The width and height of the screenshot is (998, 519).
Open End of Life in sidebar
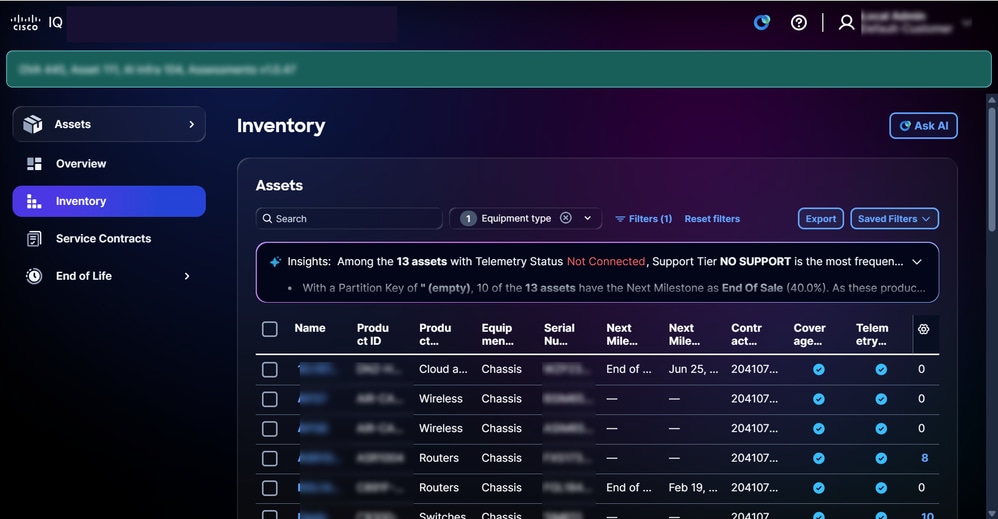109,276
